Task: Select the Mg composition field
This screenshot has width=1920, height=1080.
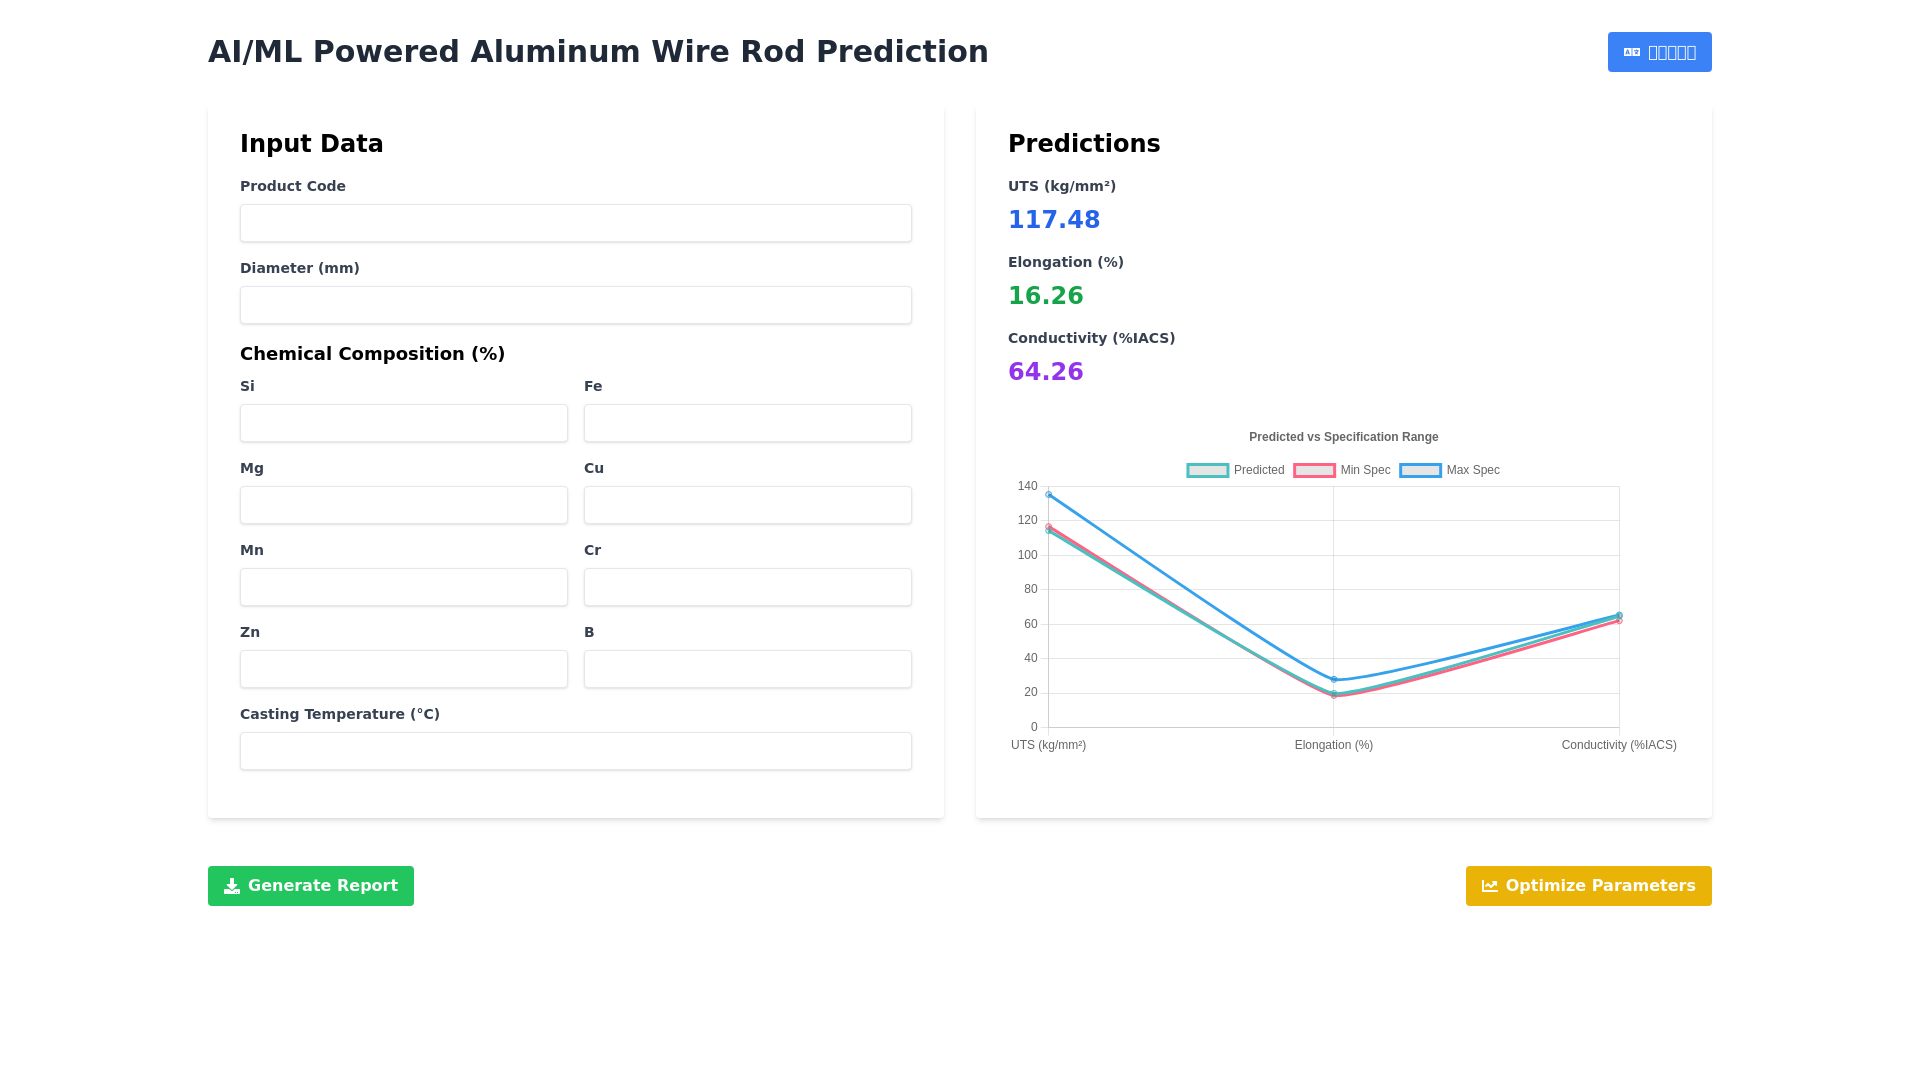Action: pos(404,505)
